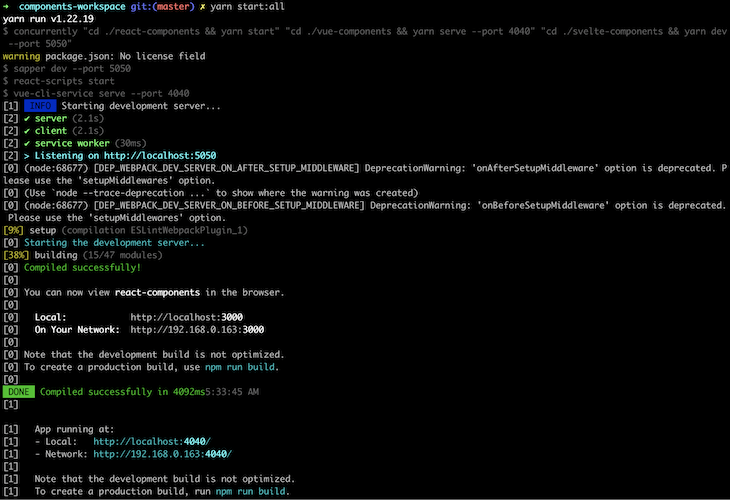The width and height of the screenshot is (730, 500).
Task: Click the 'components-workspace' directory name in prompt
Action: [x=72, y=7]
